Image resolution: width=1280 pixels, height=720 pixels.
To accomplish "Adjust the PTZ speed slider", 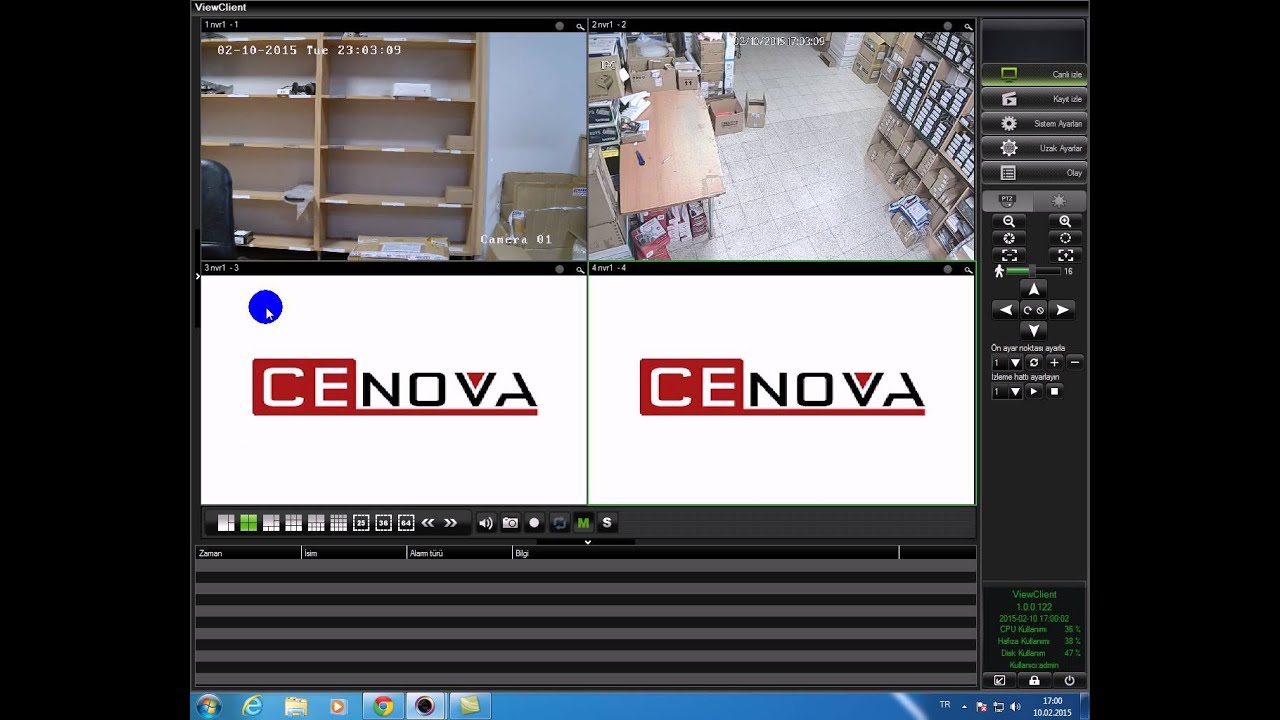I will click(1033, 271).
